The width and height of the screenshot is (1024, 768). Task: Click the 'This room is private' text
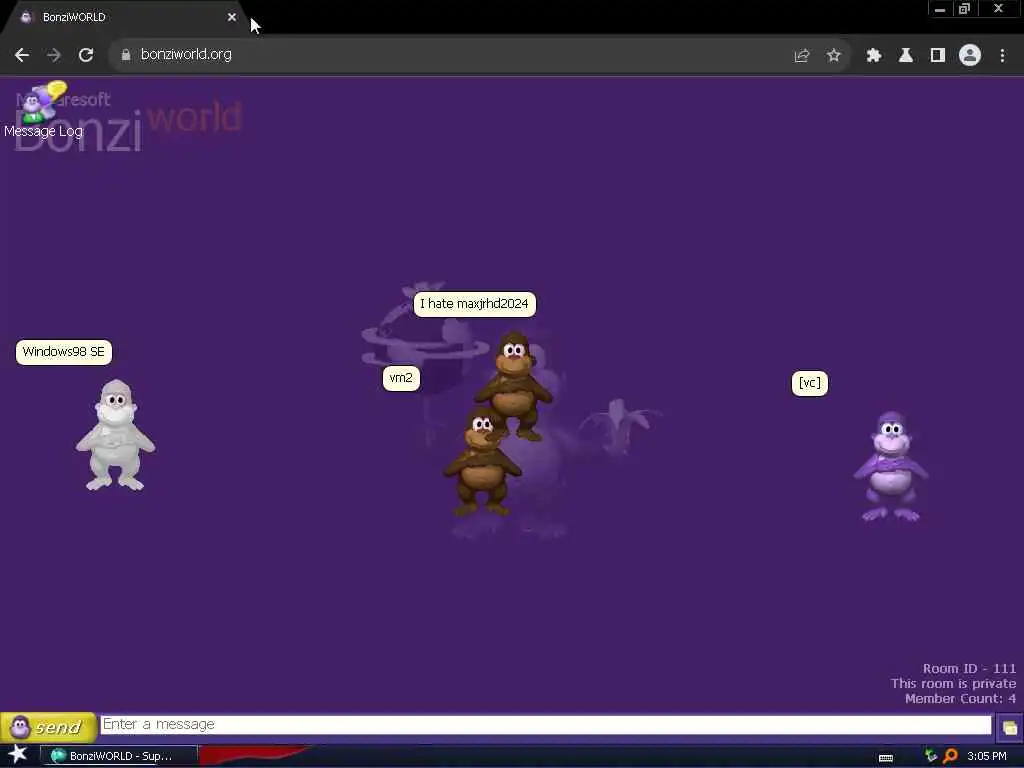[x=953, y=684]
